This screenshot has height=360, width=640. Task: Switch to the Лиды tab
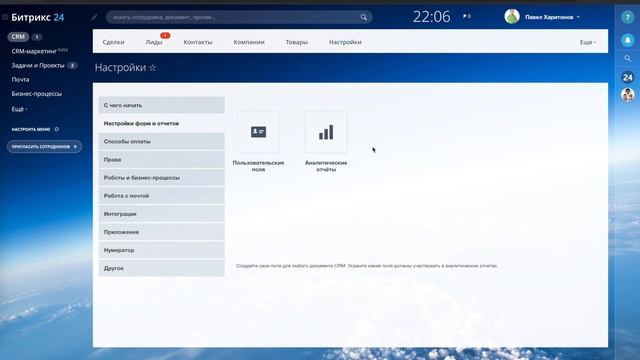[154, 42]
